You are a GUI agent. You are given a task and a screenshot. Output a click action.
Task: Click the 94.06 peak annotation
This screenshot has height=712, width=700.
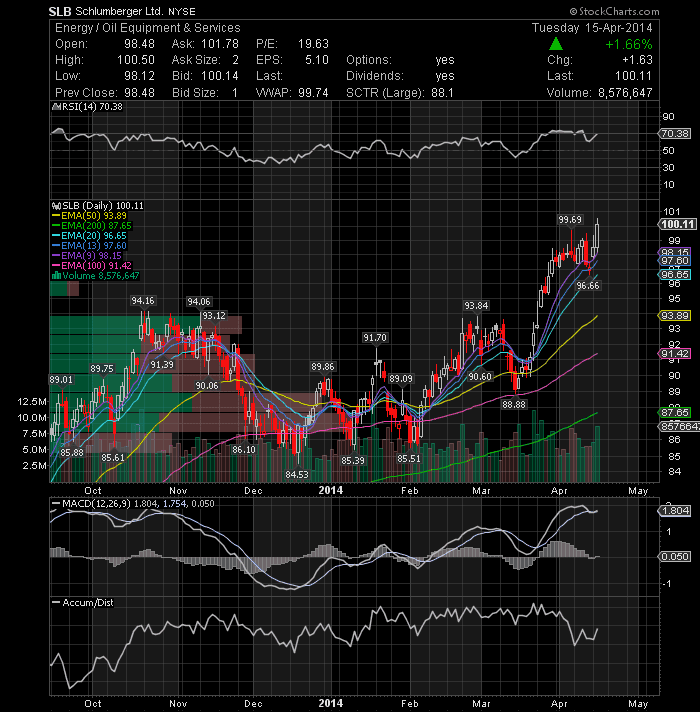[x=199, y=302]
